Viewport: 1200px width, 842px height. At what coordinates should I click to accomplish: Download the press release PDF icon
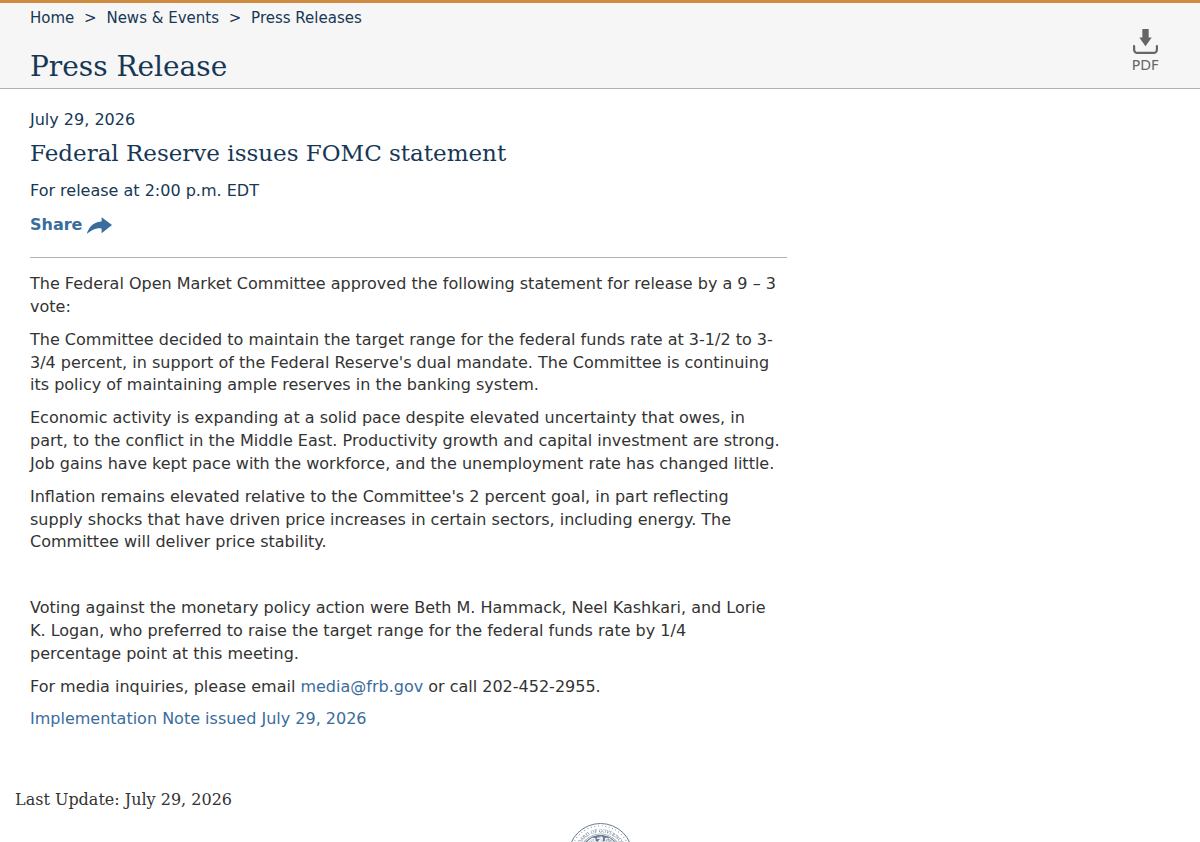coord(1145,41)
